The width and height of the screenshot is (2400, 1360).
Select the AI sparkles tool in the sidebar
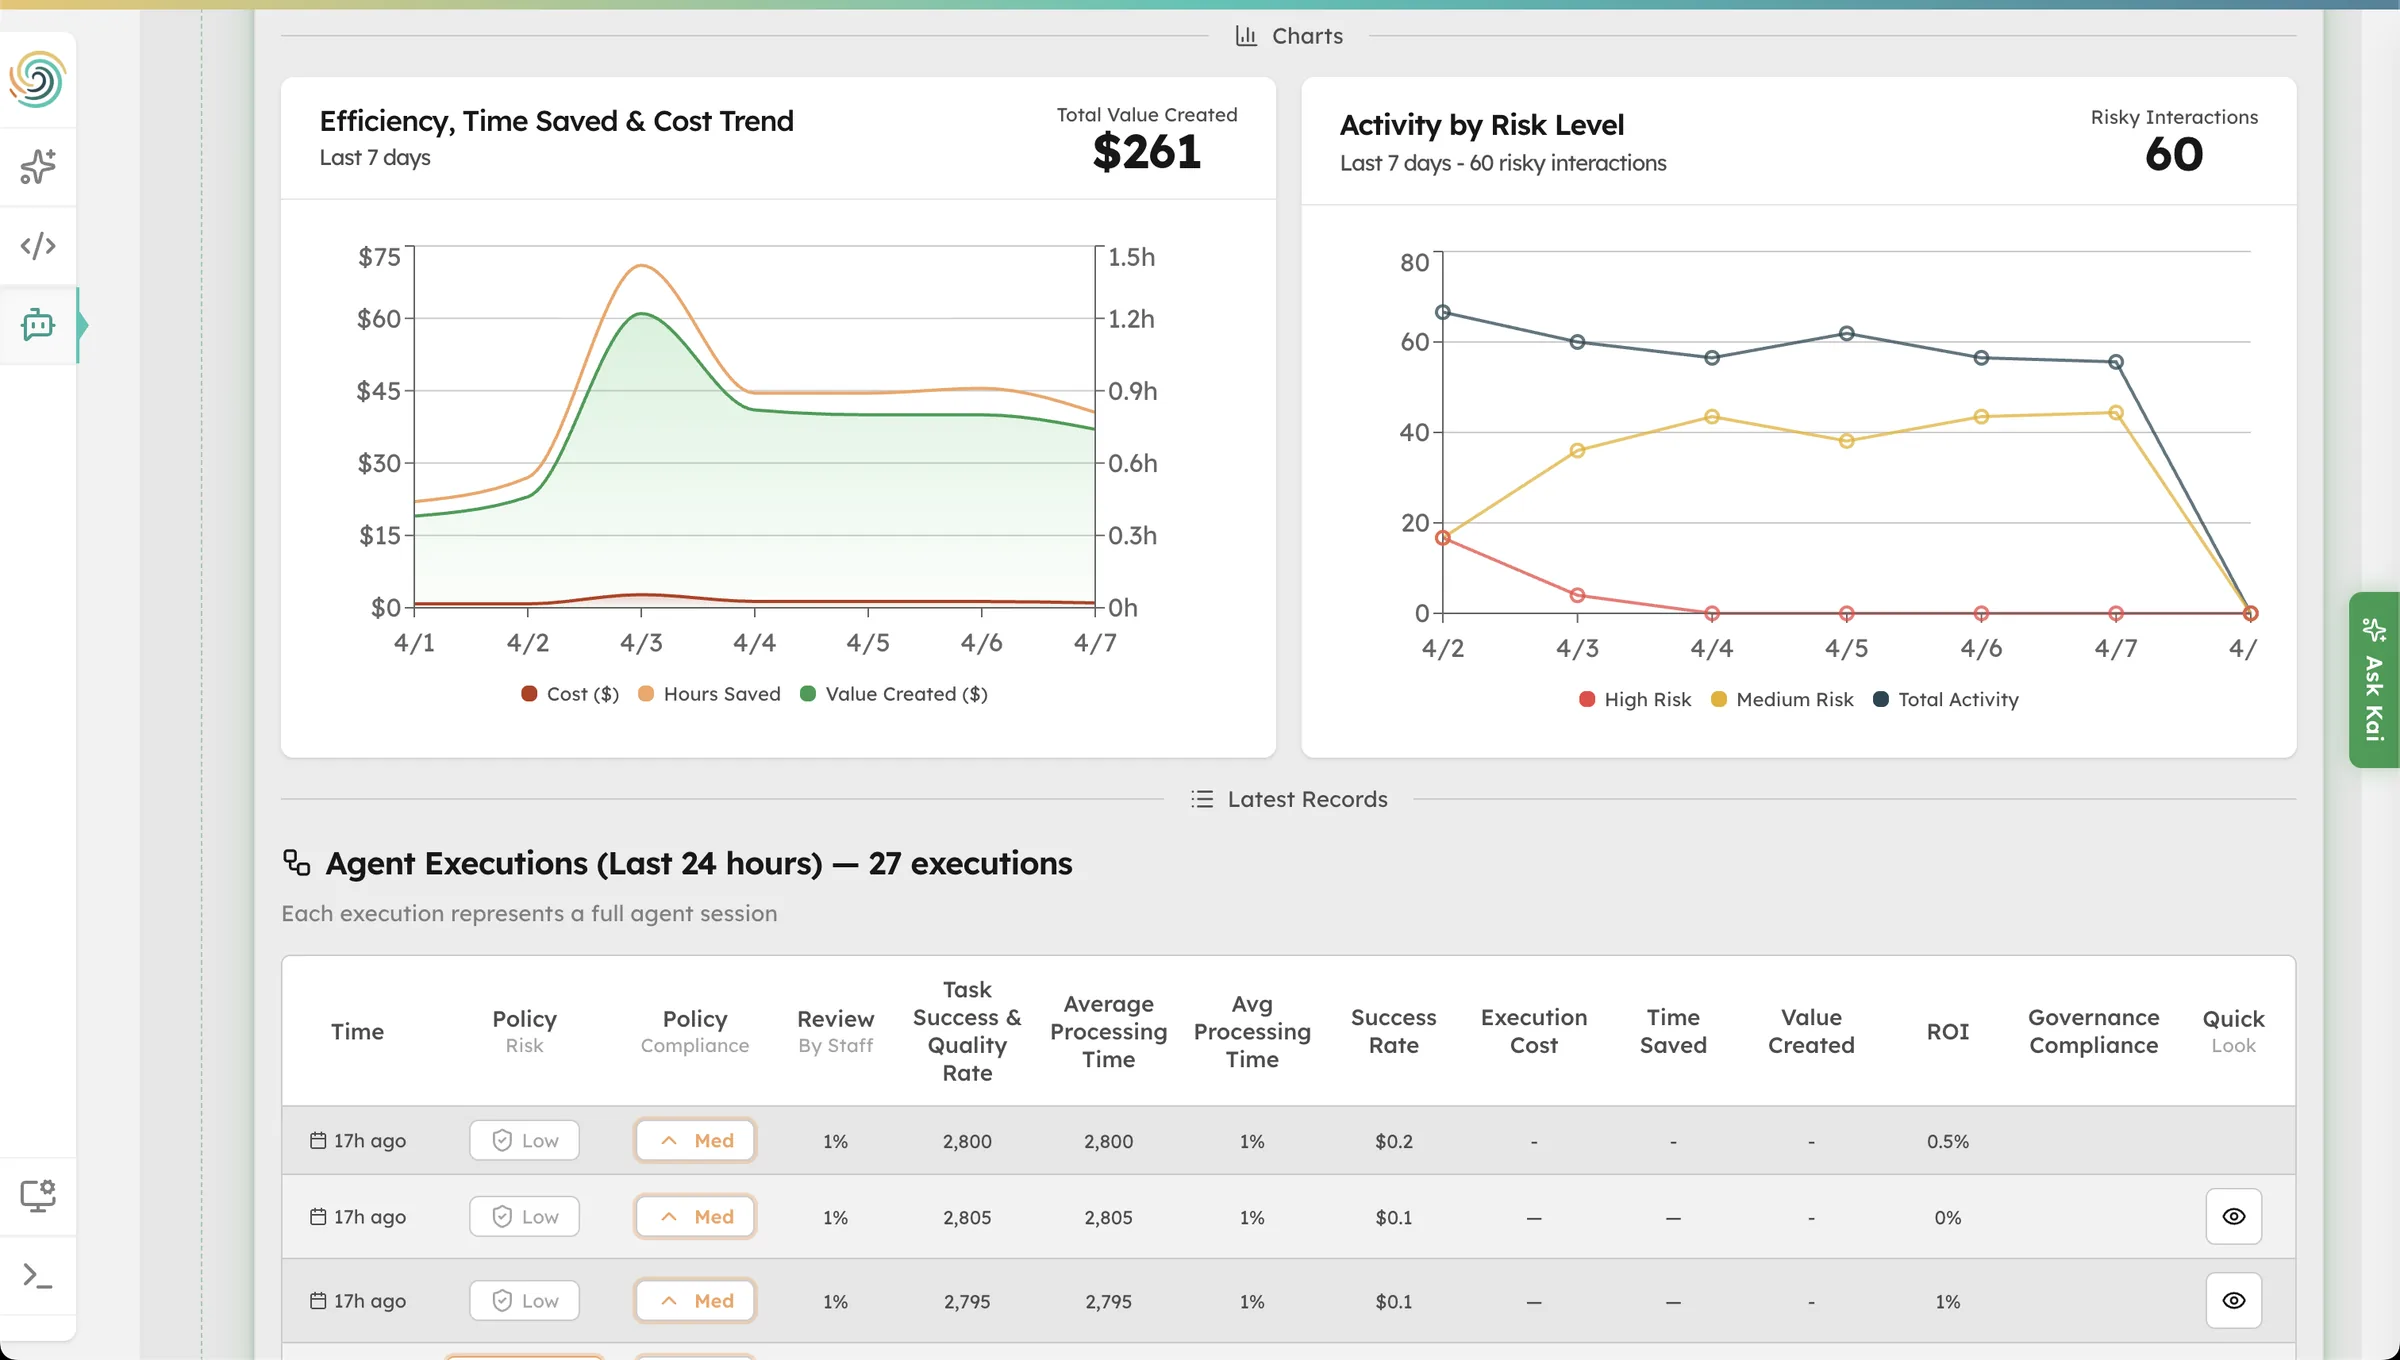point(38,166)
